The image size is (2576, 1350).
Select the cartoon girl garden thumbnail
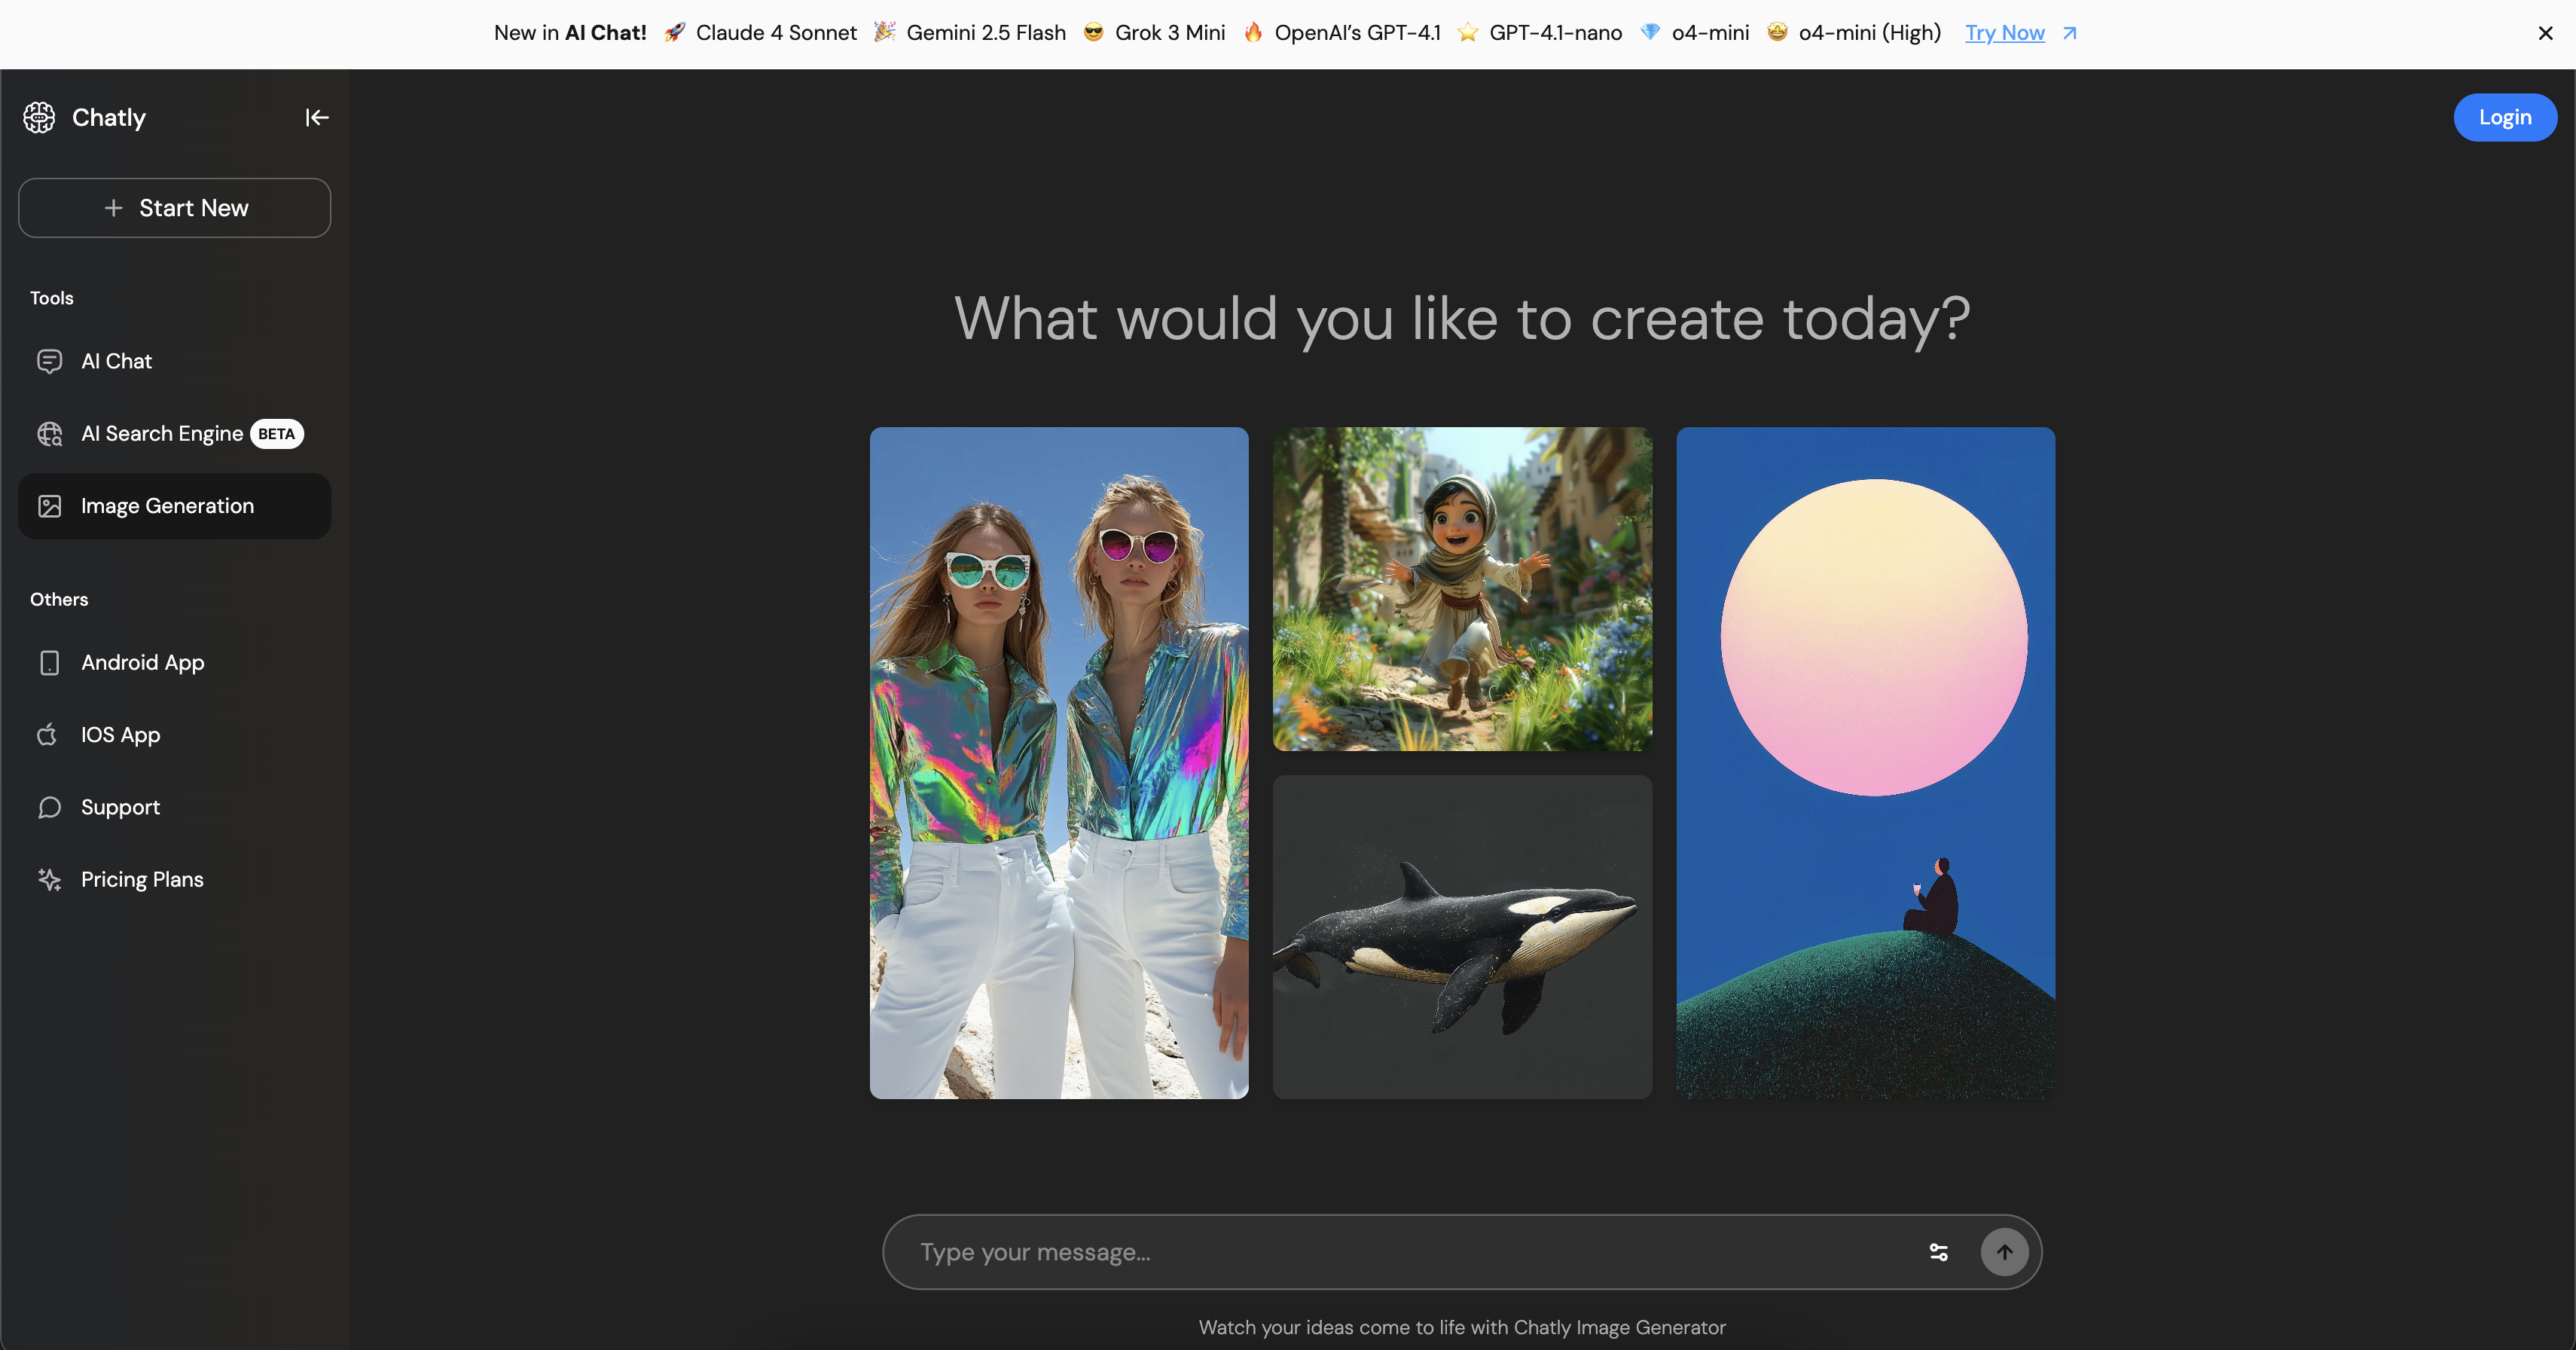[1461, 589]
